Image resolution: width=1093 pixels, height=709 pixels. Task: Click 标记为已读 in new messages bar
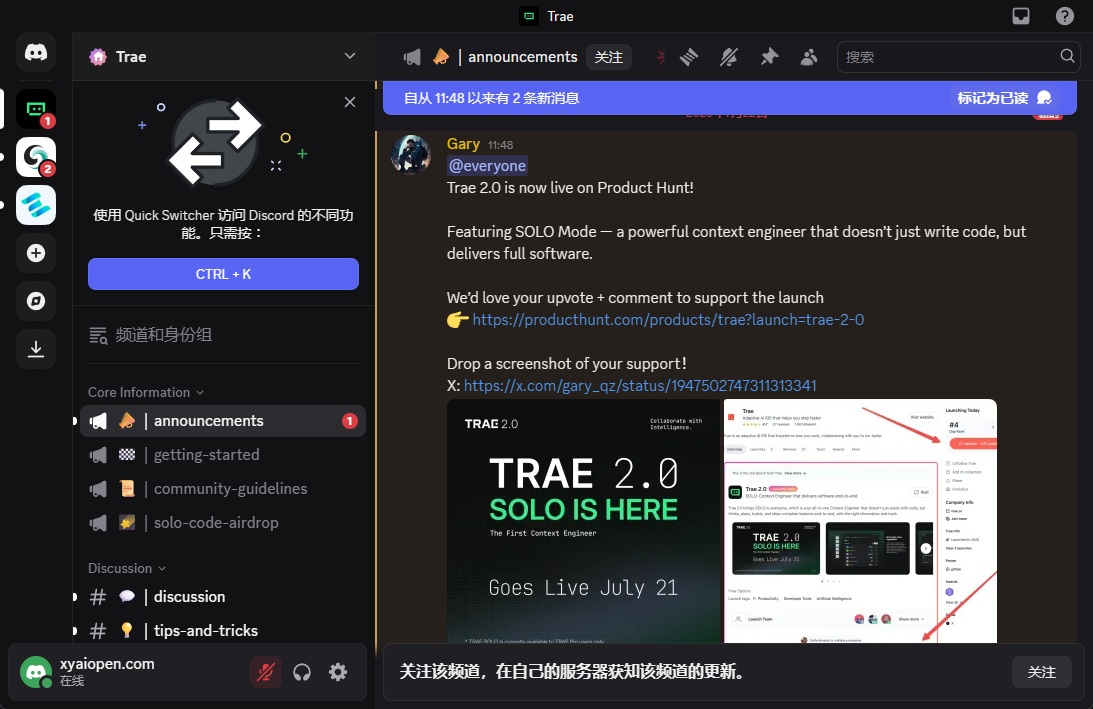pos(1004,98)
